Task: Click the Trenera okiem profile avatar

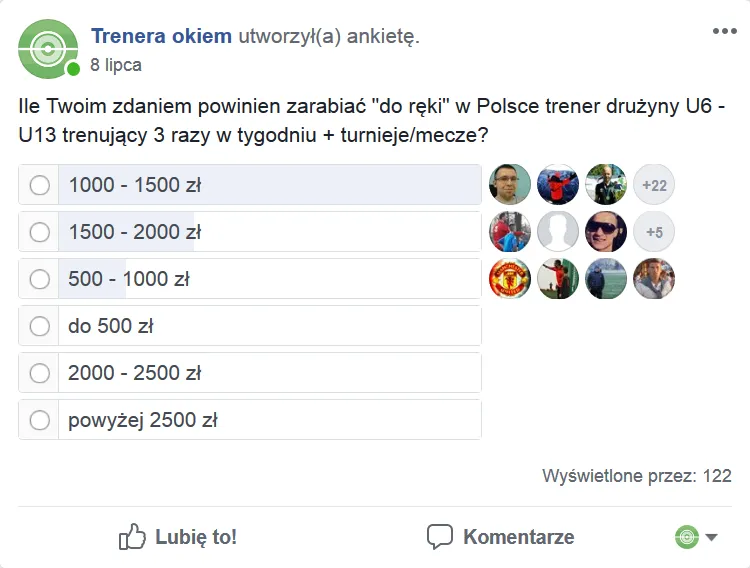Action: tap(48, 48)
